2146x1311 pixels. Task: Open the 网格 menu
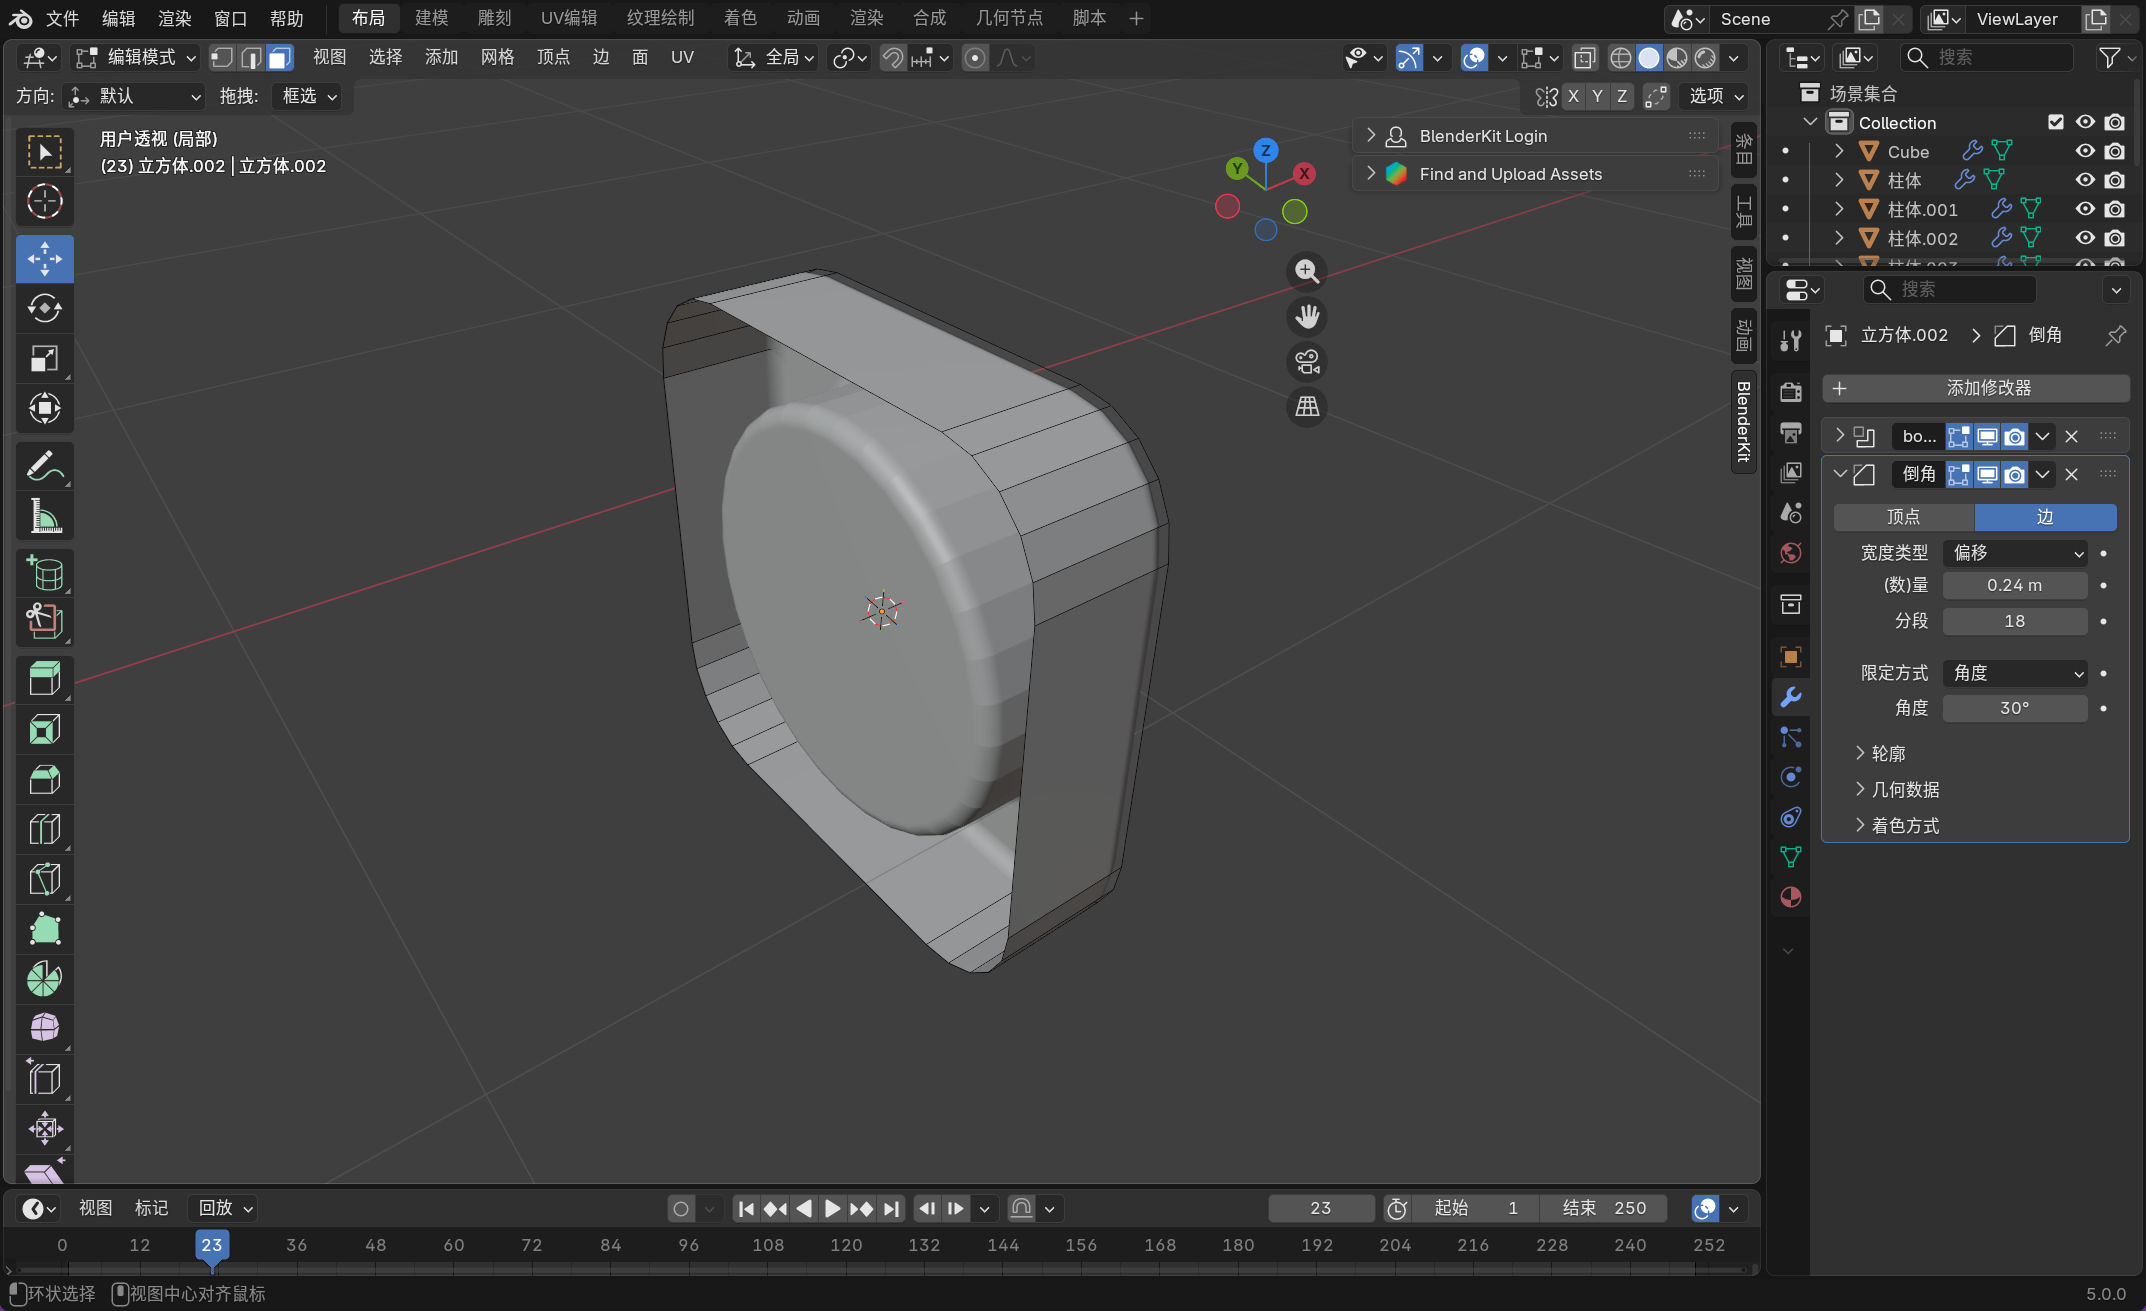tap(497, 58)
